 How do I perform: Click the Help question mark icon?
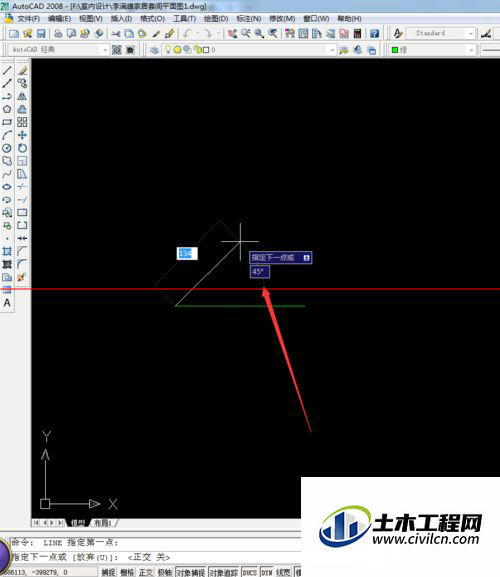point(375,34)
